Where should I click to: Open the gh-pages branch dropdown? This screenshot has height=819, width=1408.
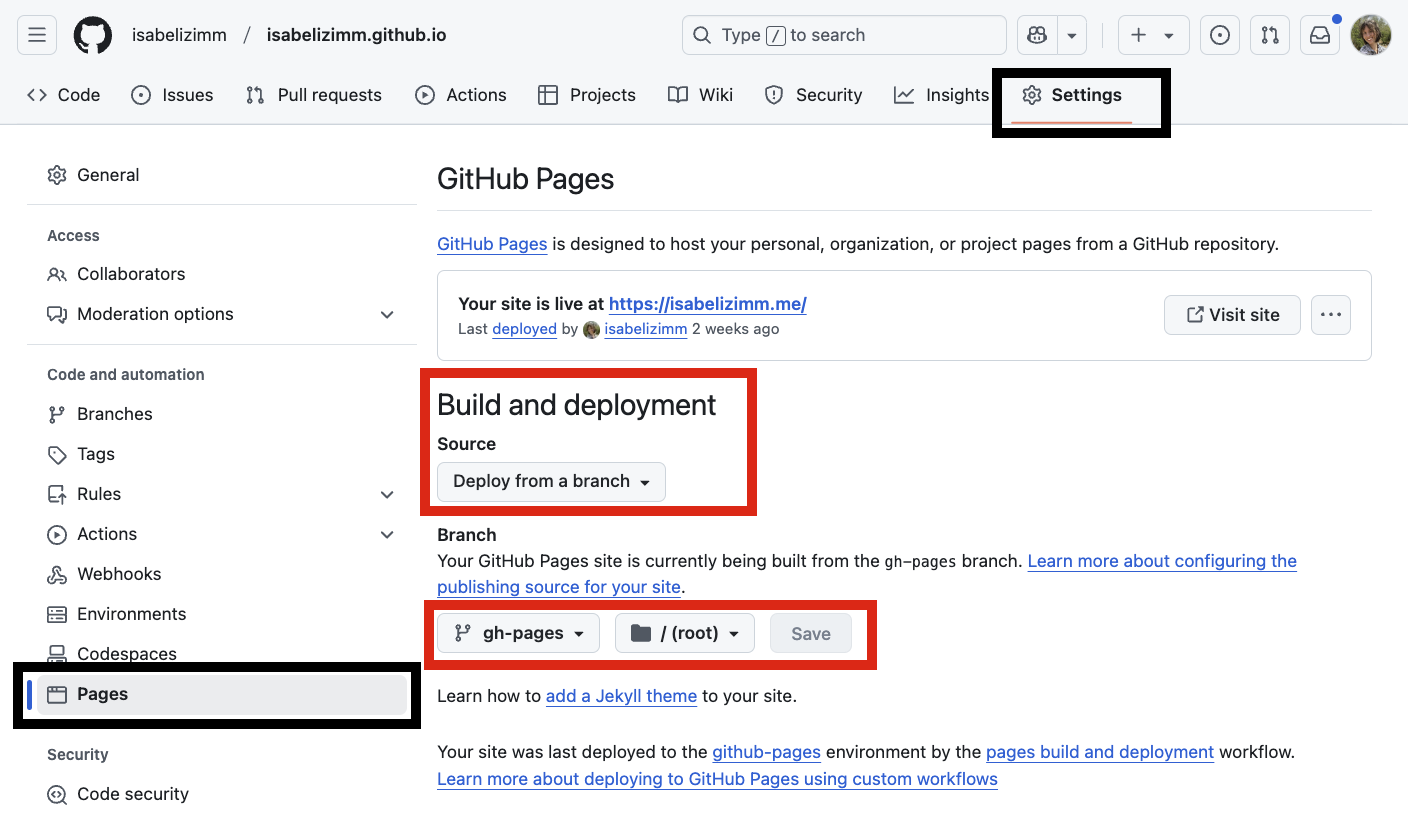pos(518,634)
